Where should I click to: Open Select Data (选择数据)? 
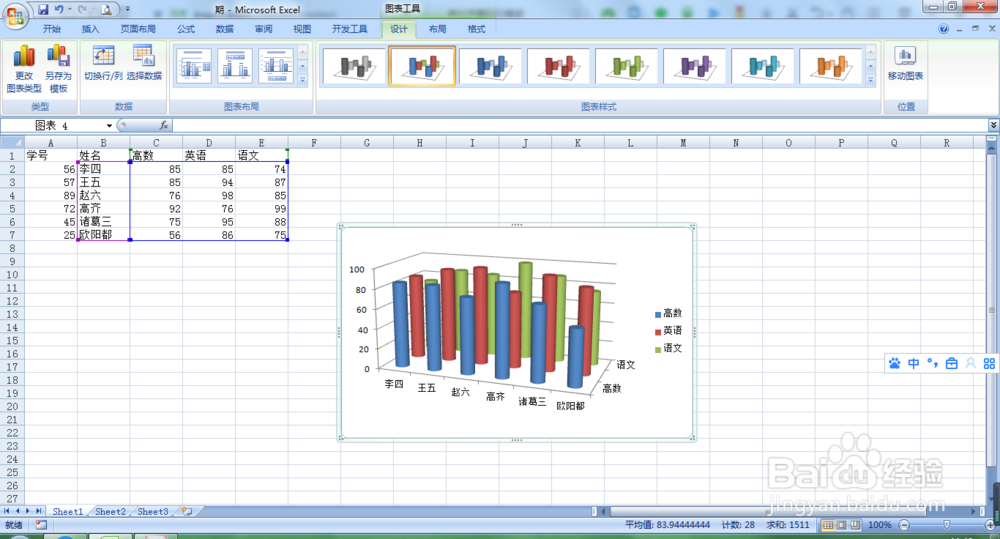pos(144,63)
